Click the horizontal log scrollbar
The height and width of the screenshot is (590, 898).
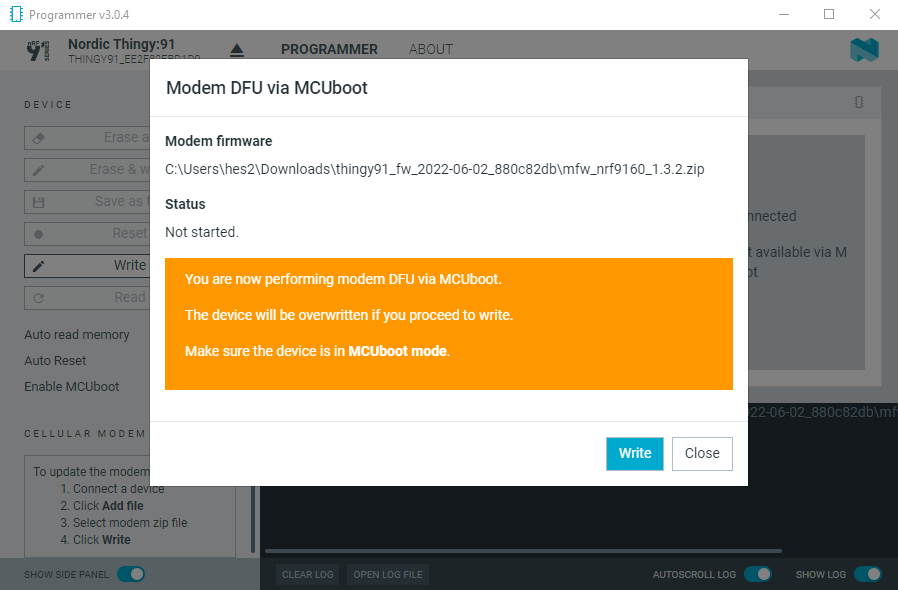[x=523, y=551]
